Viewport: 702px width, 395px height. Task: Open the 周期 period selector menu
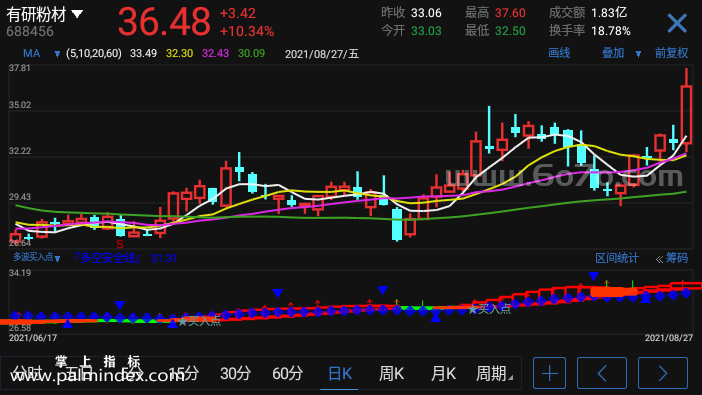494,373
